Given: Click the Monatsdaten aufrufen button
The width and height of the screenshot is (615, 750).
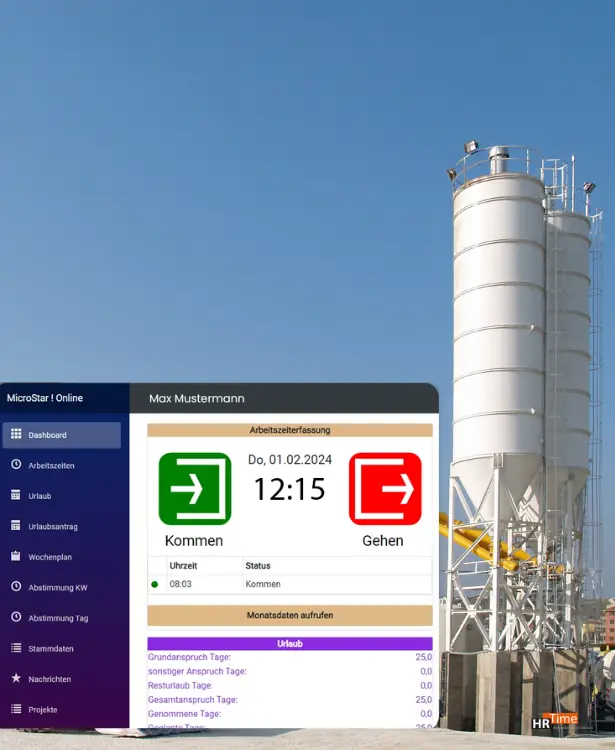Looking at the screenshot, I should 290,616.
